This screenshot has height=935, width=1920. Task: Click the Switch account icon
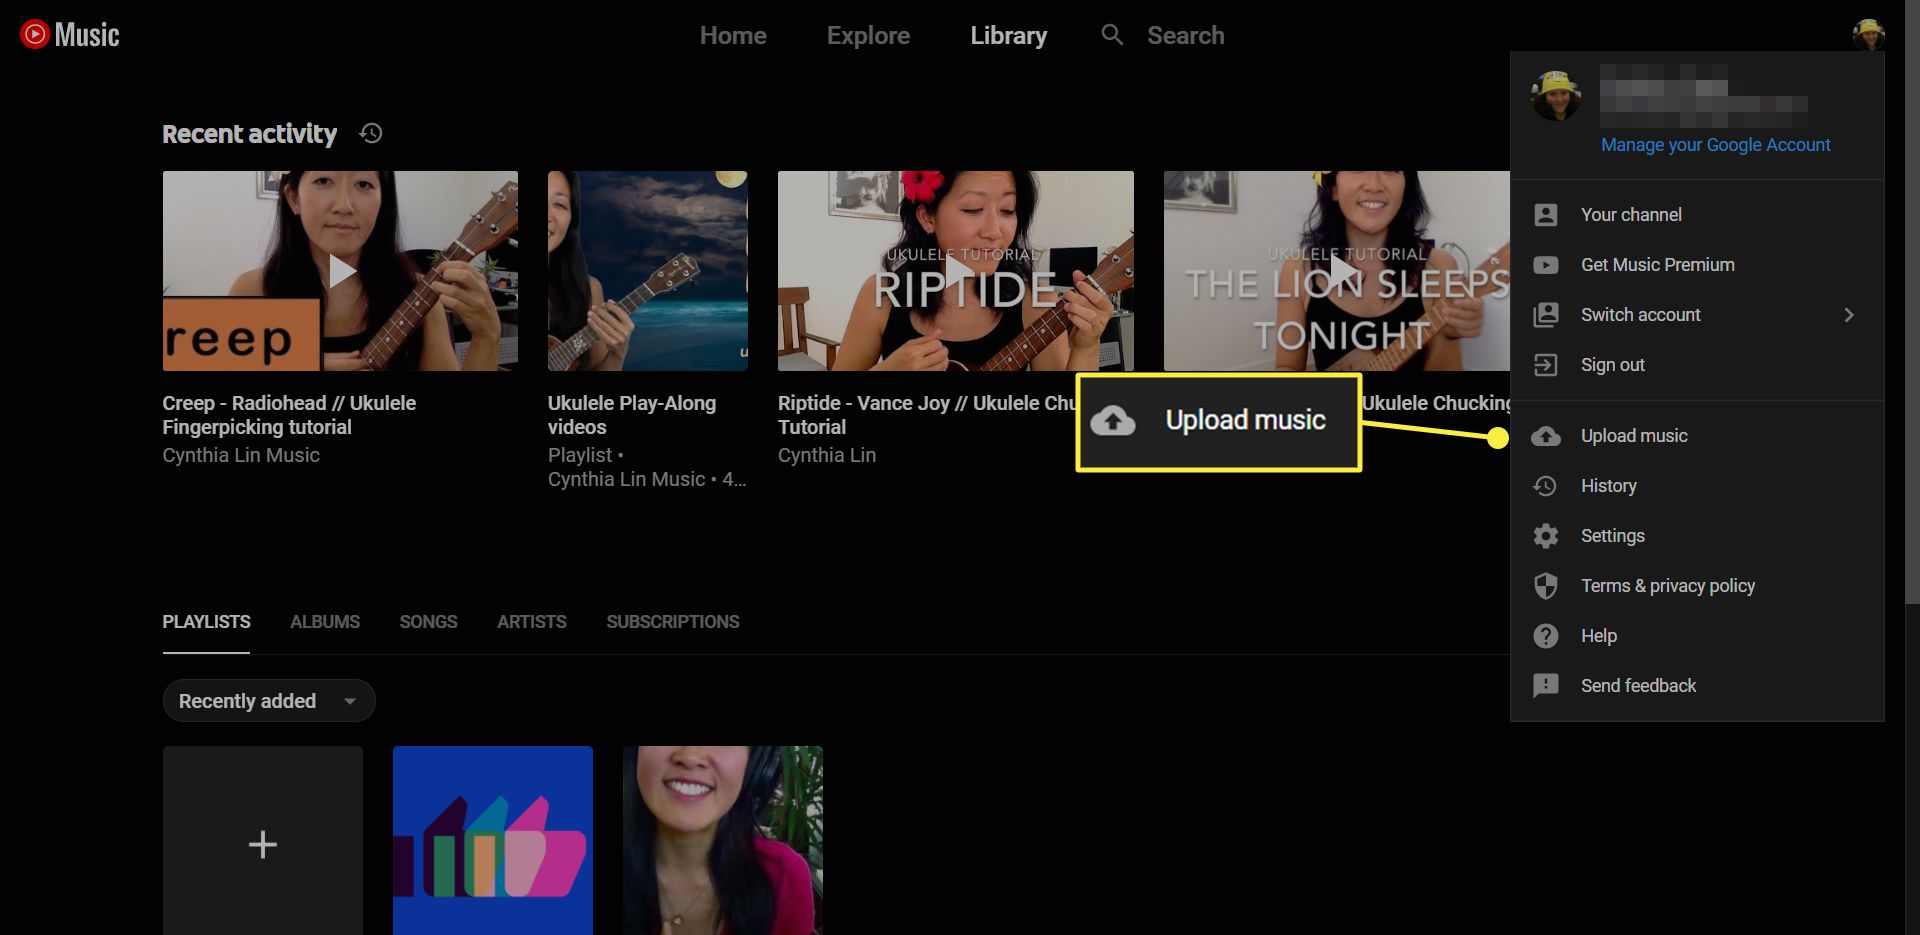click(1546, 315)
